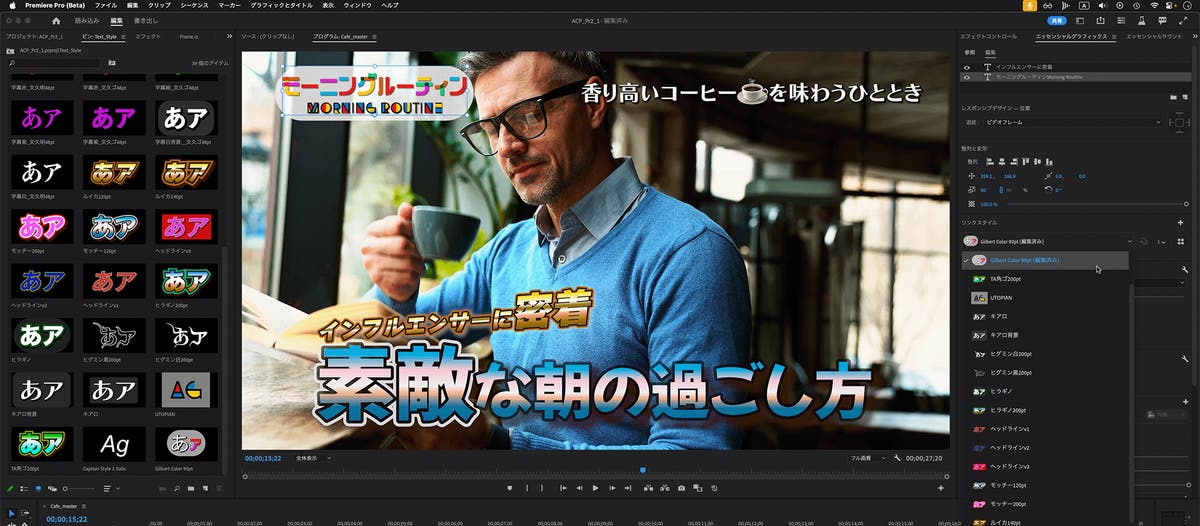The image size is (1200, 526).
Task: Open the 全体表示 zoom level dropdown
Action: pyautogui.click(x=313, y=458)
